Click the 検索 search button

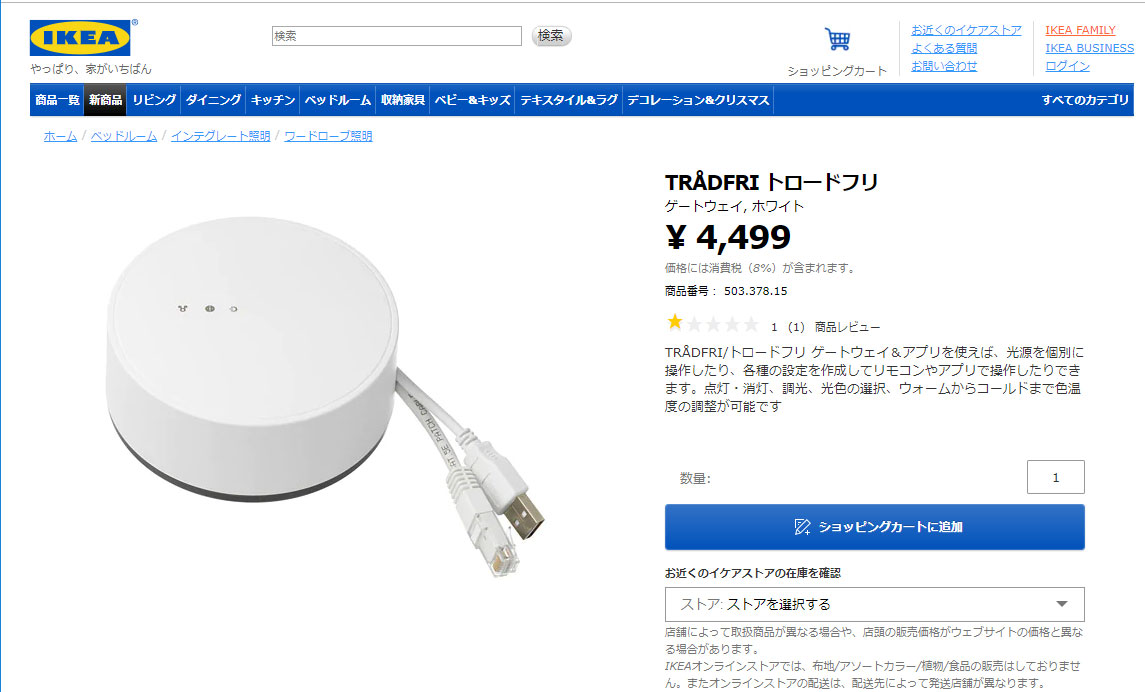coord(551,36)
